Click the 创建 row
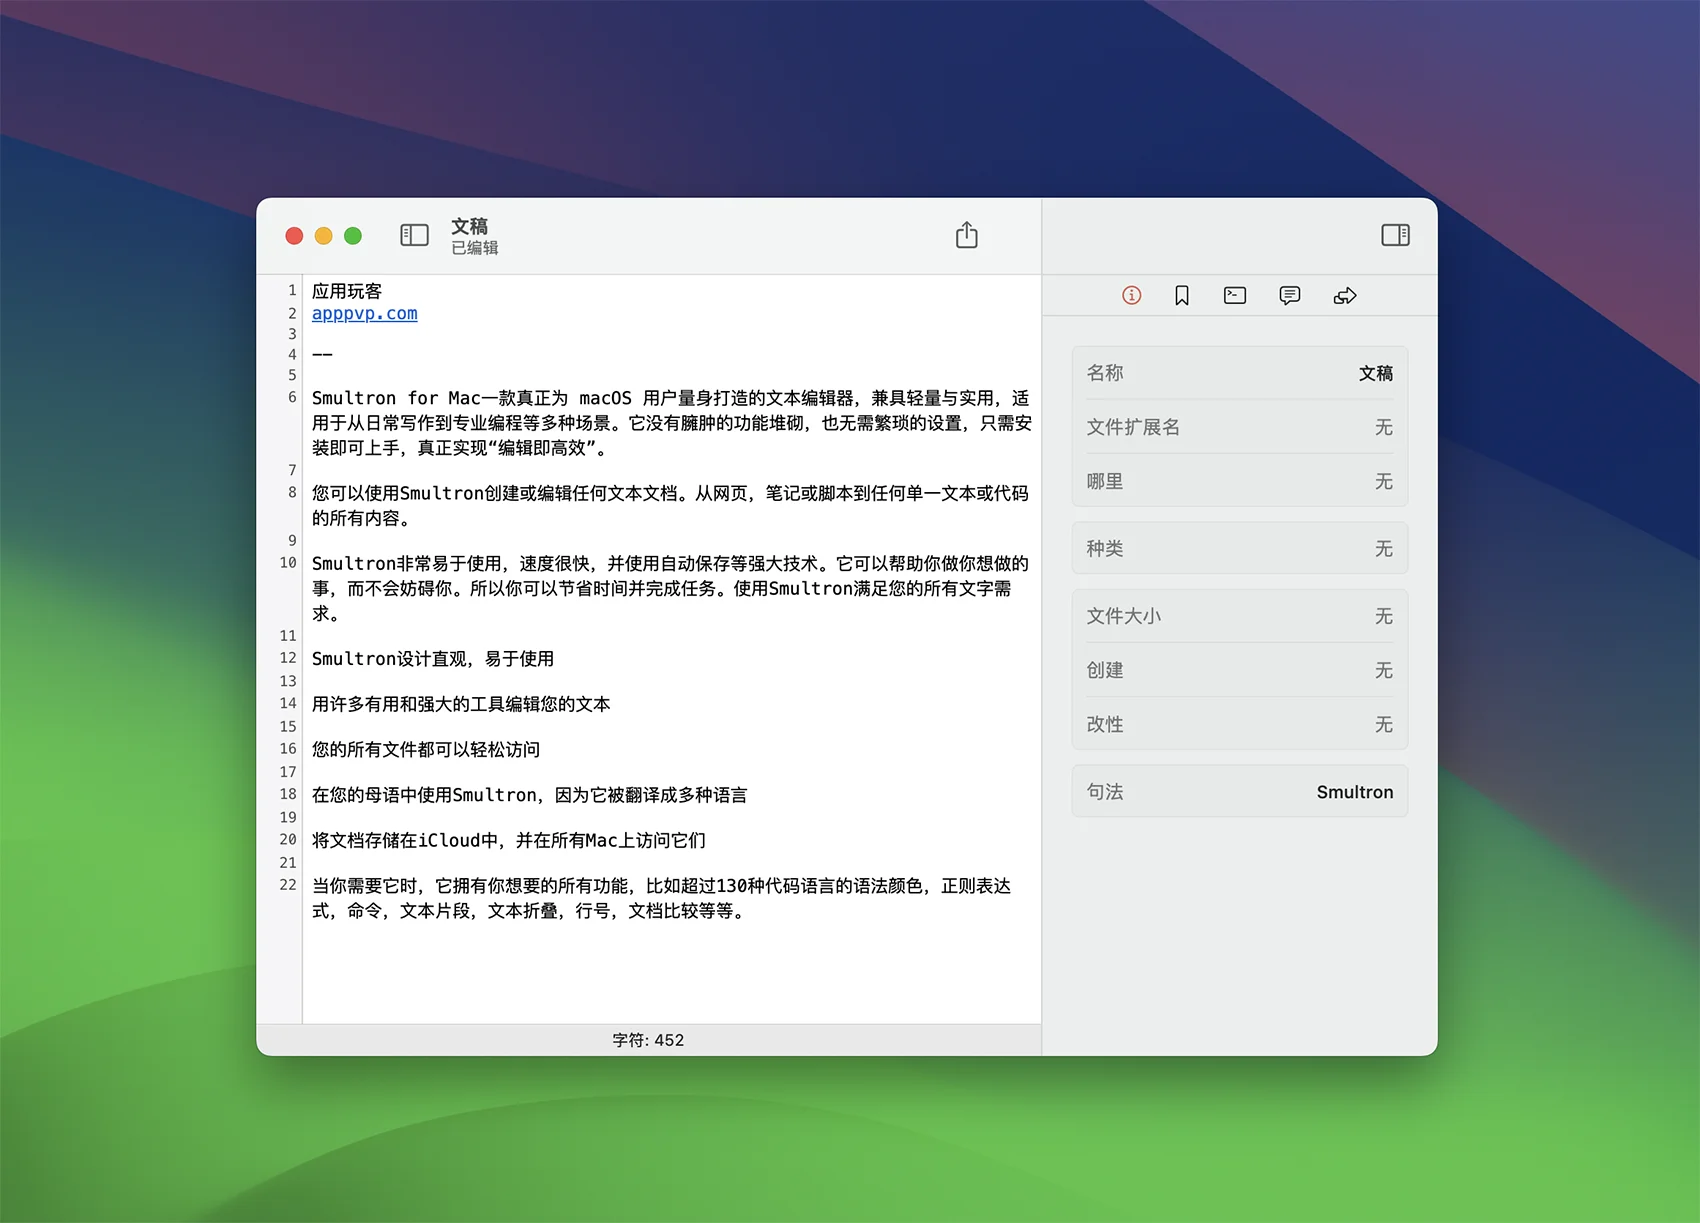 pos(1240,670)
